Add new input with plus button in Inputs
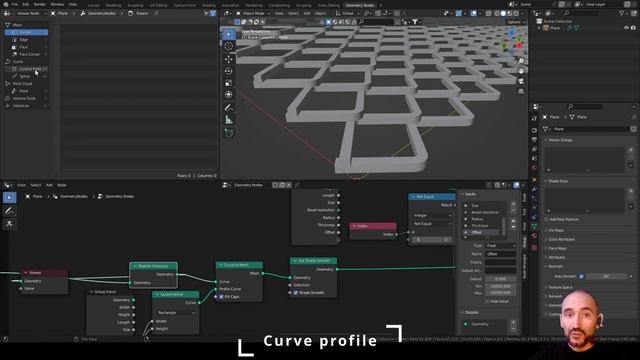 tap(513, 204)
